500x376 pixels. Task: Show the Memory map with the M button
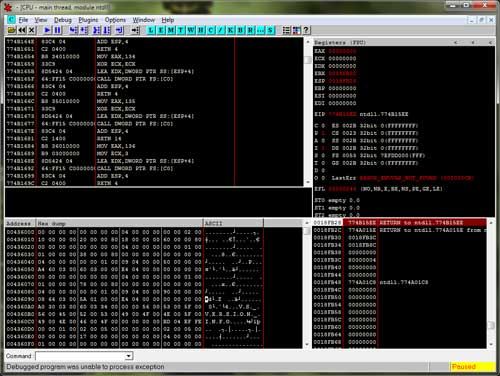[x=171, y=30]
